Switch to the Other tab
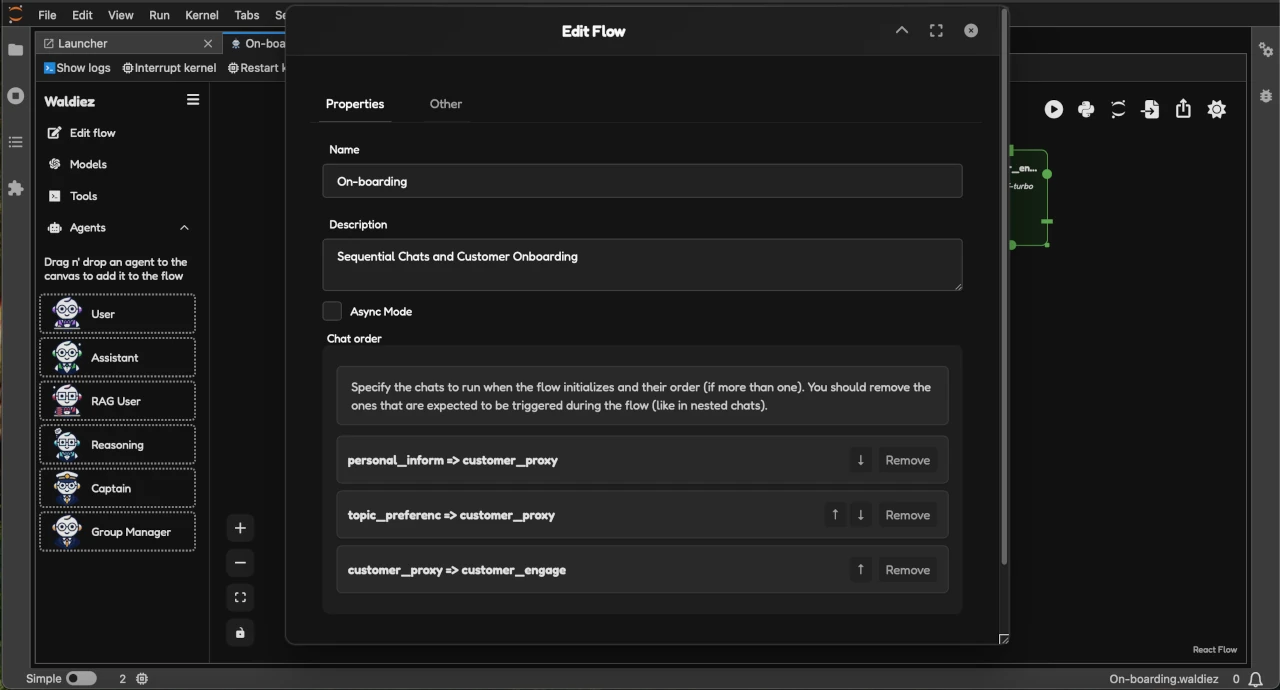 coord(445,103)
